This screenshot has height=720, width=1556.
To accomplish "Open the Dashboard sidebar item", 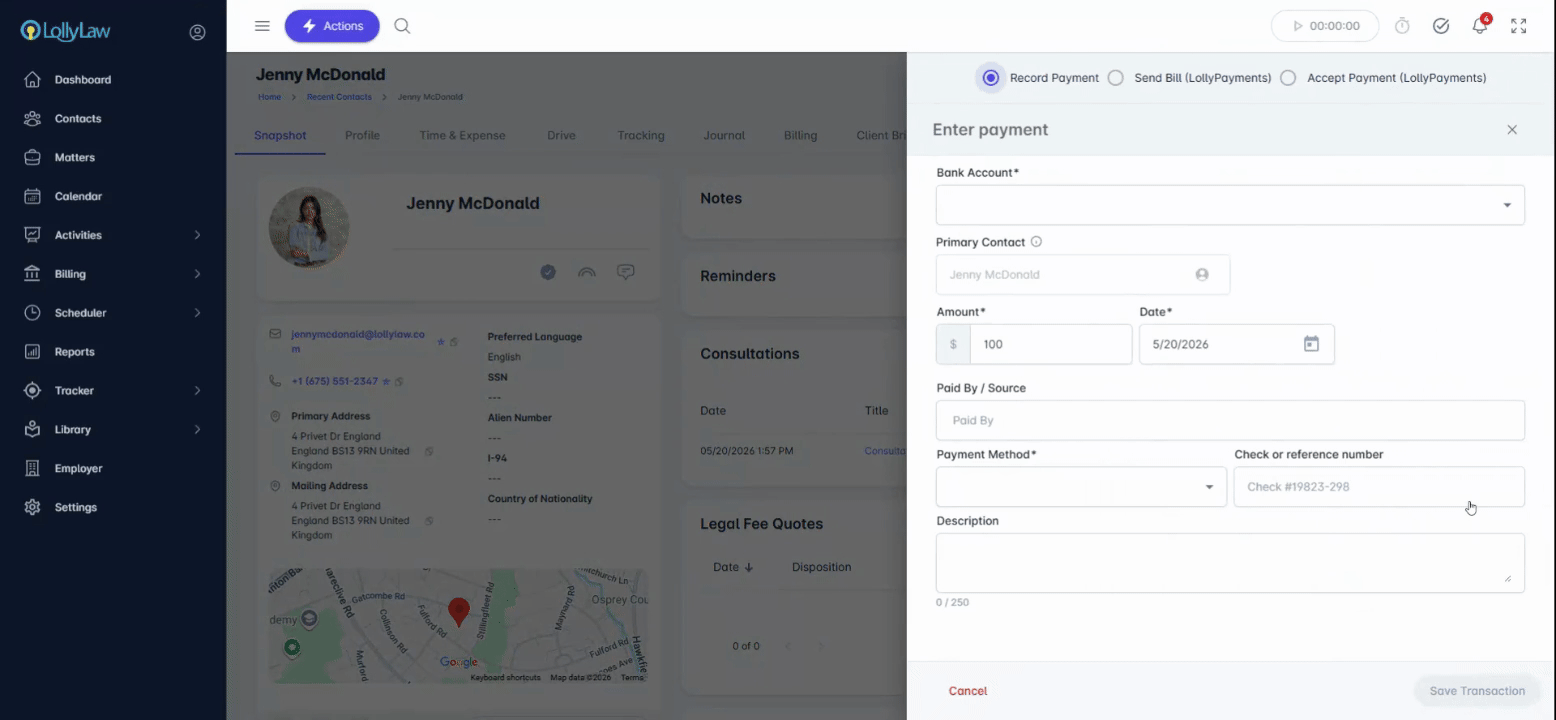I will (x=82, y=79).
